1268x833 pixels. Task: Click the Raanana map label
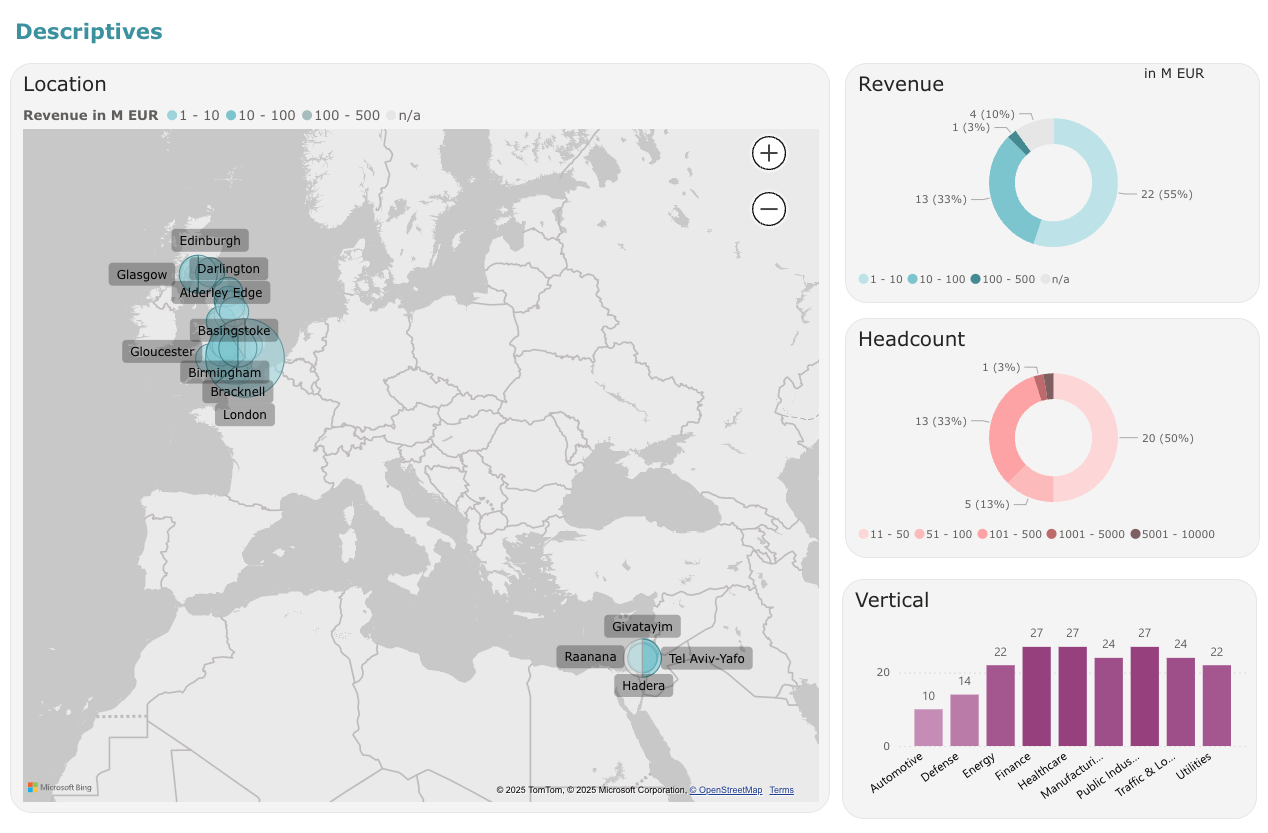(x=590, y=657)
